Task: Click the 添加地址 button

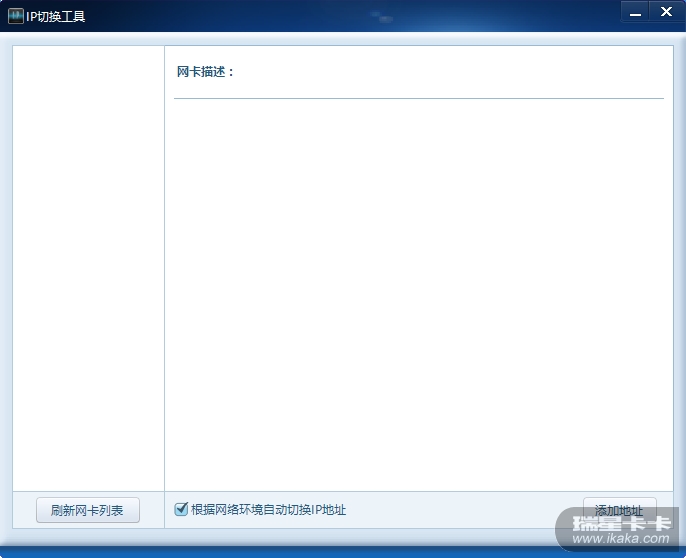Action: (619, 510)
